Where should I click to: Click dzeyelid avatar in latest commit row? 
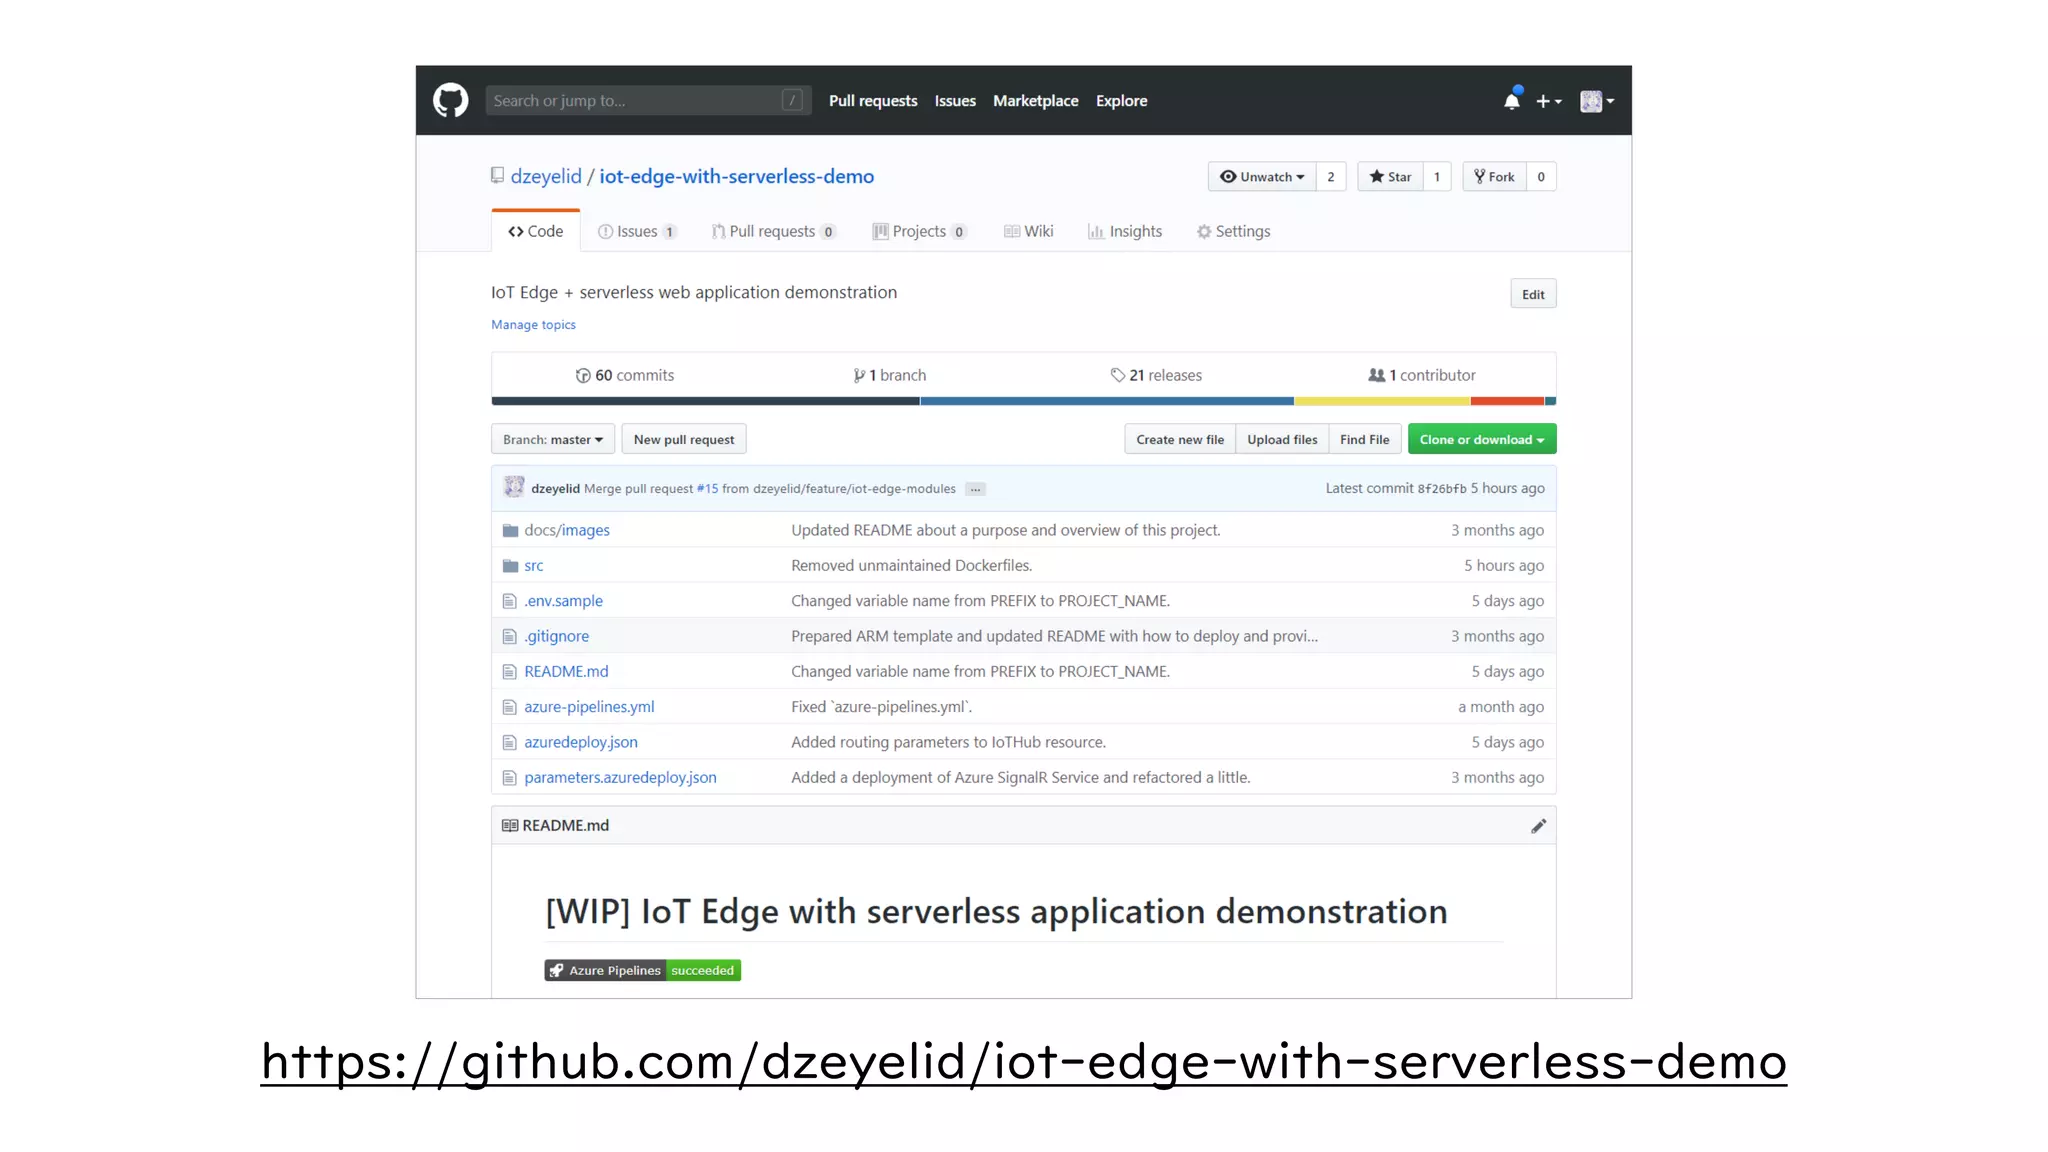[514, 487]
